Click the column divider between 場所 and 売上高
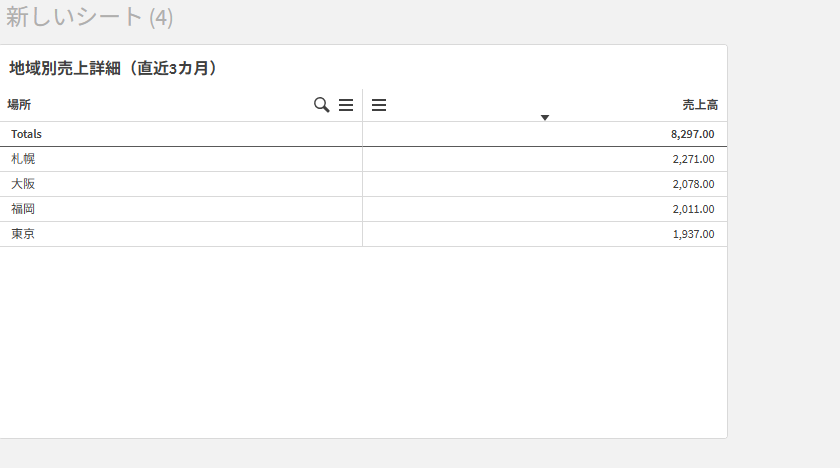840x468 pixels. pos(362,105)
